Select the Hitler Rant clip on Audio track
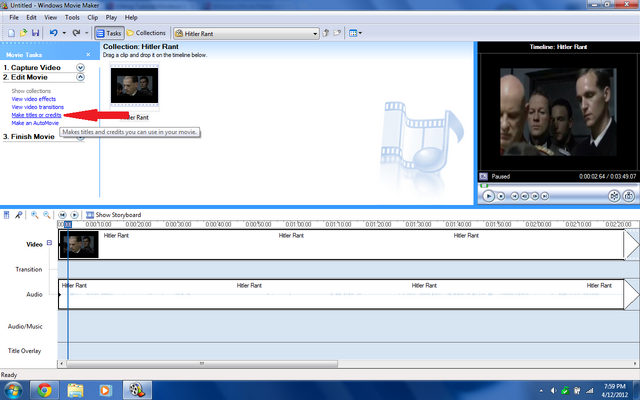640x400 pixels. pos(341,294)
